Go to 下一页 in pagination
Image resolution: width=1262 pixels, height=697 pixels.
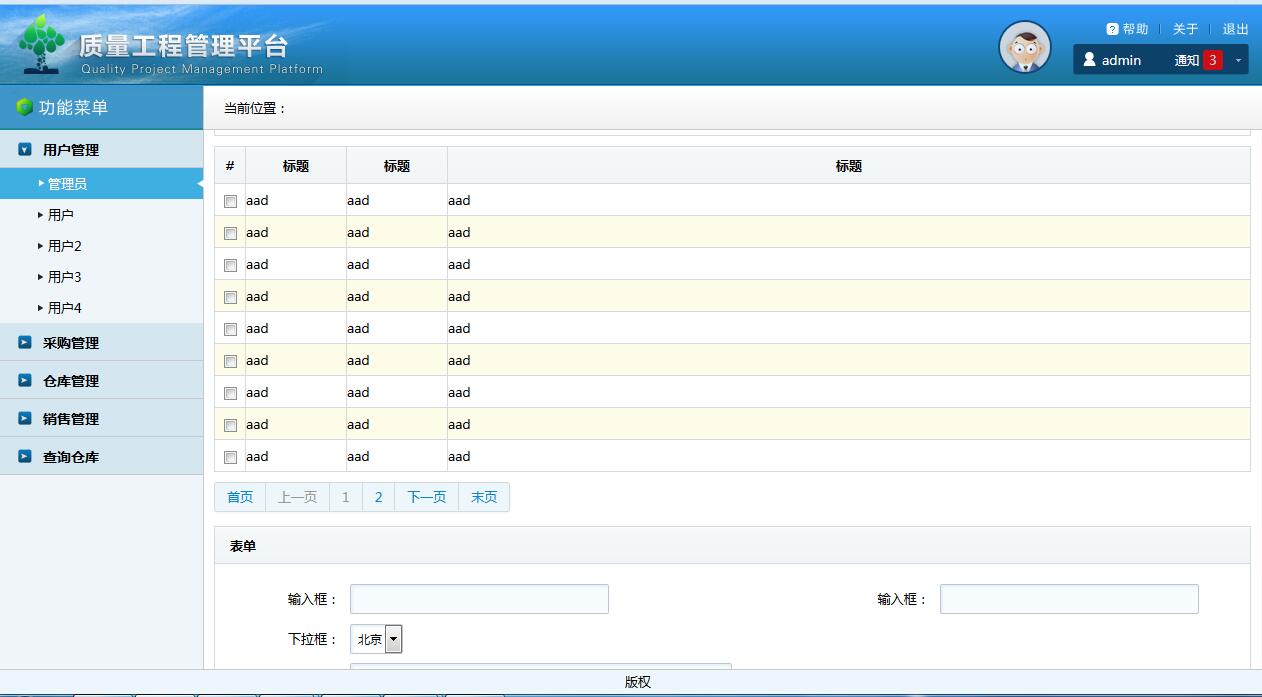pos(426,497)
